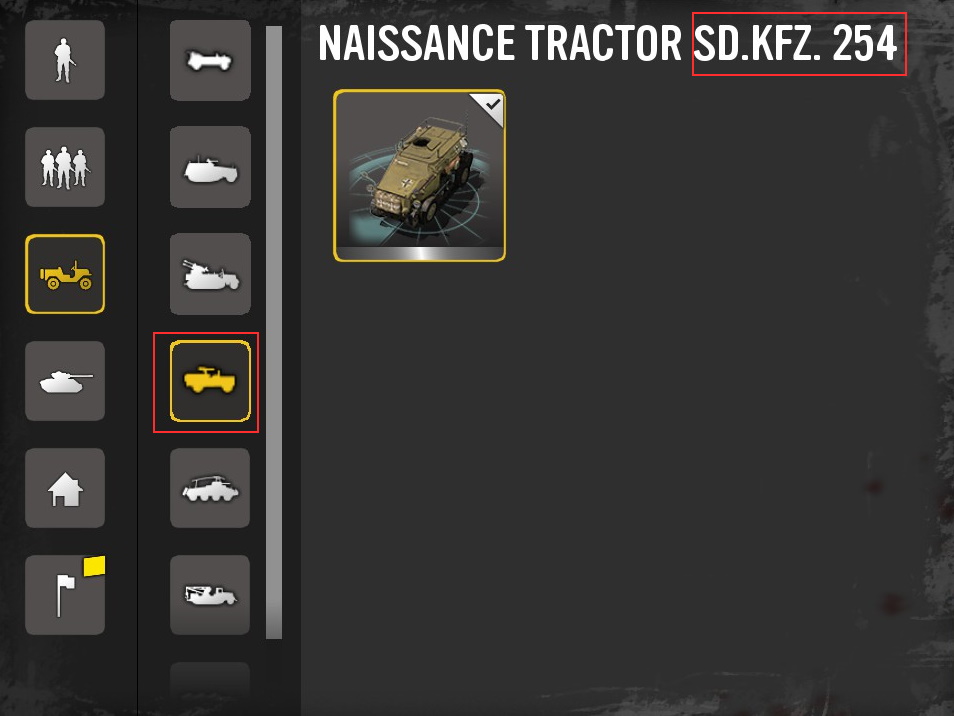The height and width of the screenshot is (716, 954).
Task: Select the single infantry soldier category
Action: [65, 60]
